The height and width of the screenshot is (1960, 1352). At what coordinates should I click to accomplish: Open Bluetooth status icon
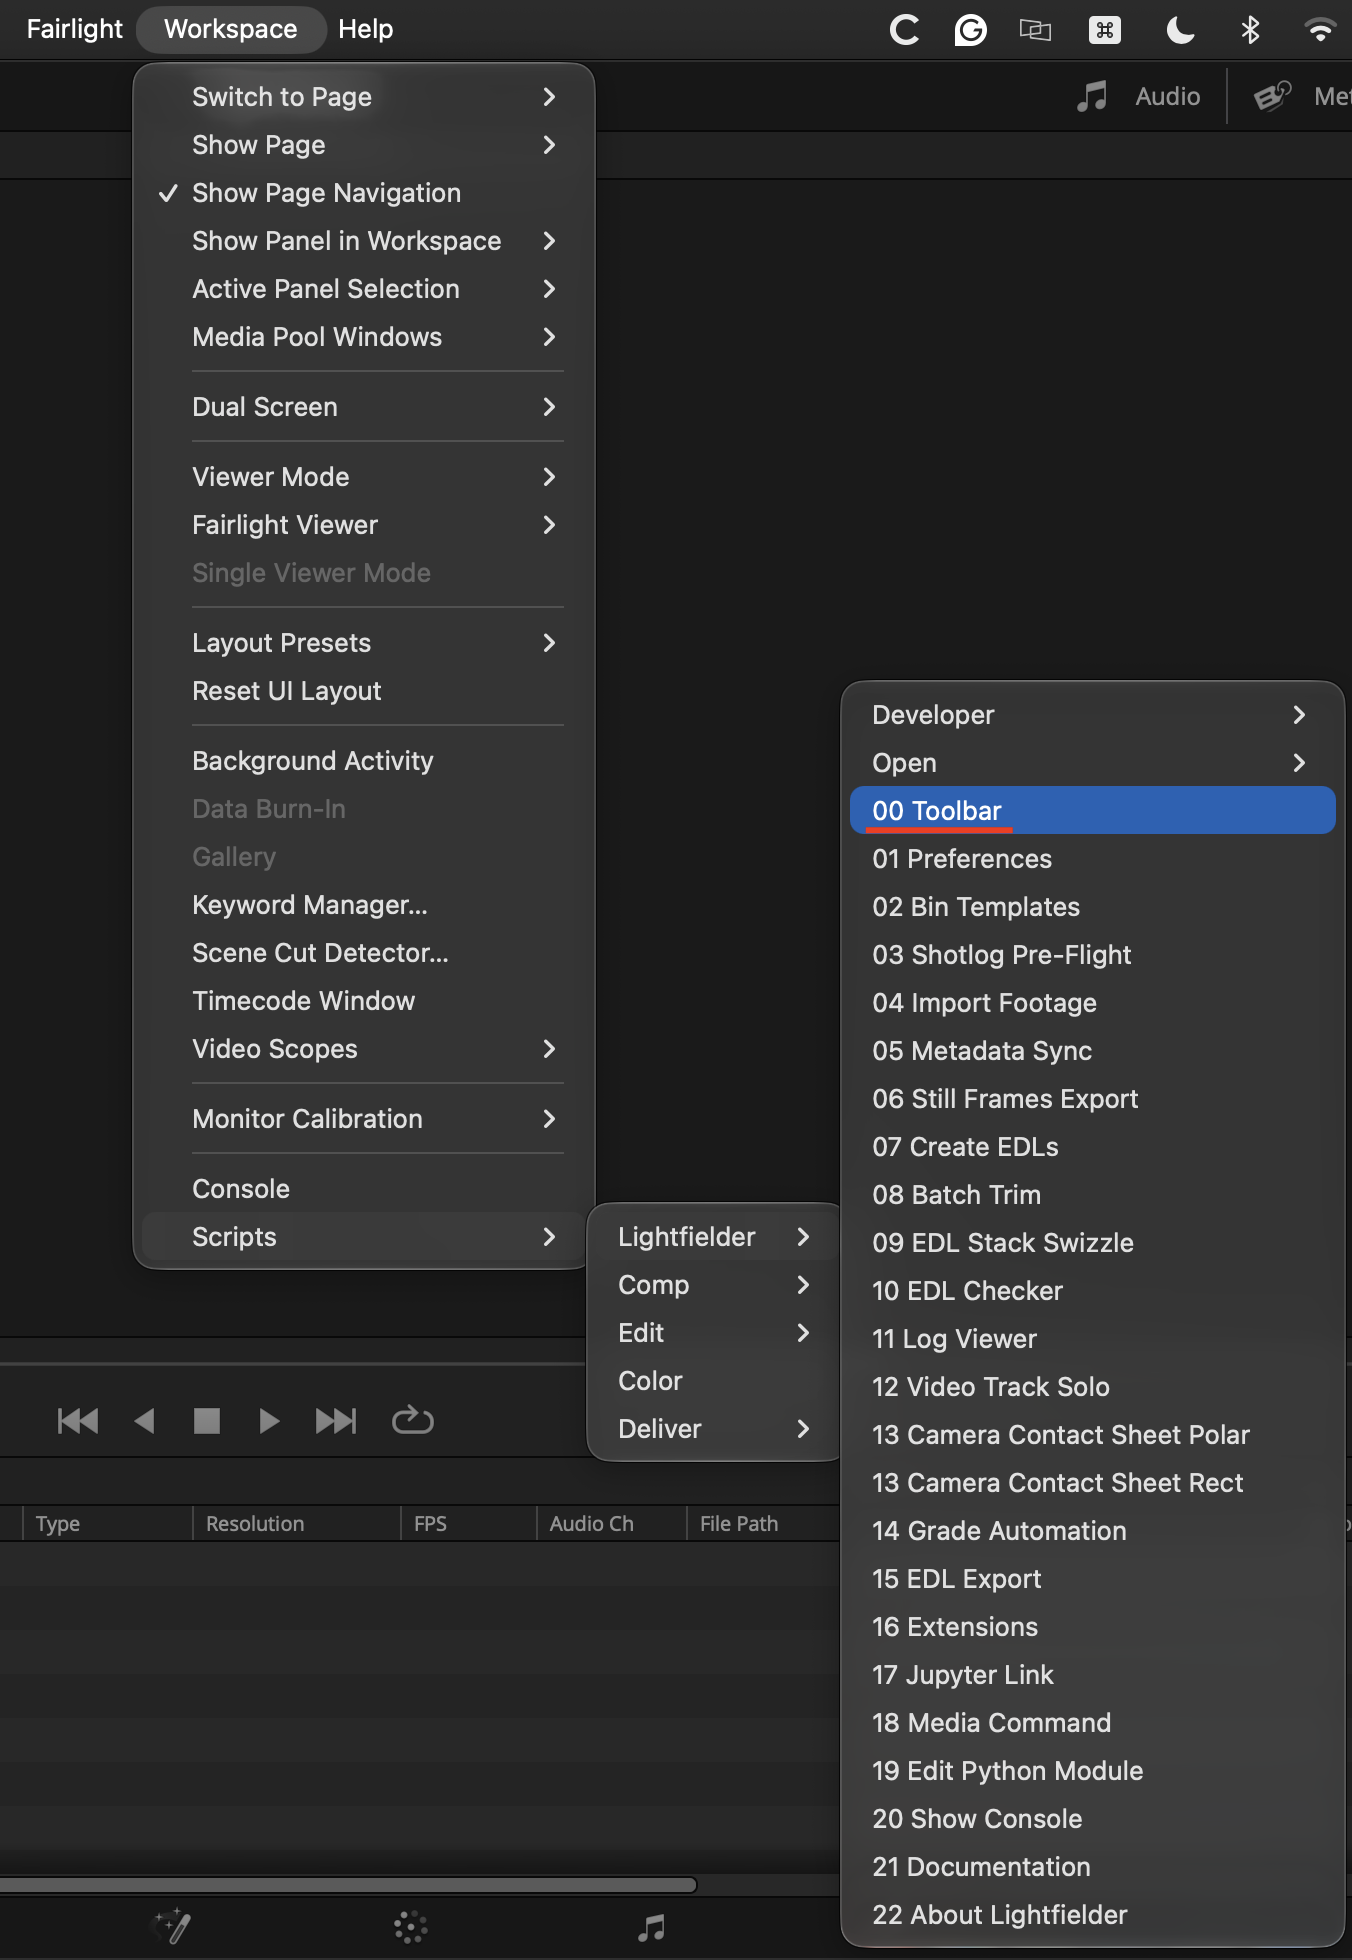tap(1250, 30)
